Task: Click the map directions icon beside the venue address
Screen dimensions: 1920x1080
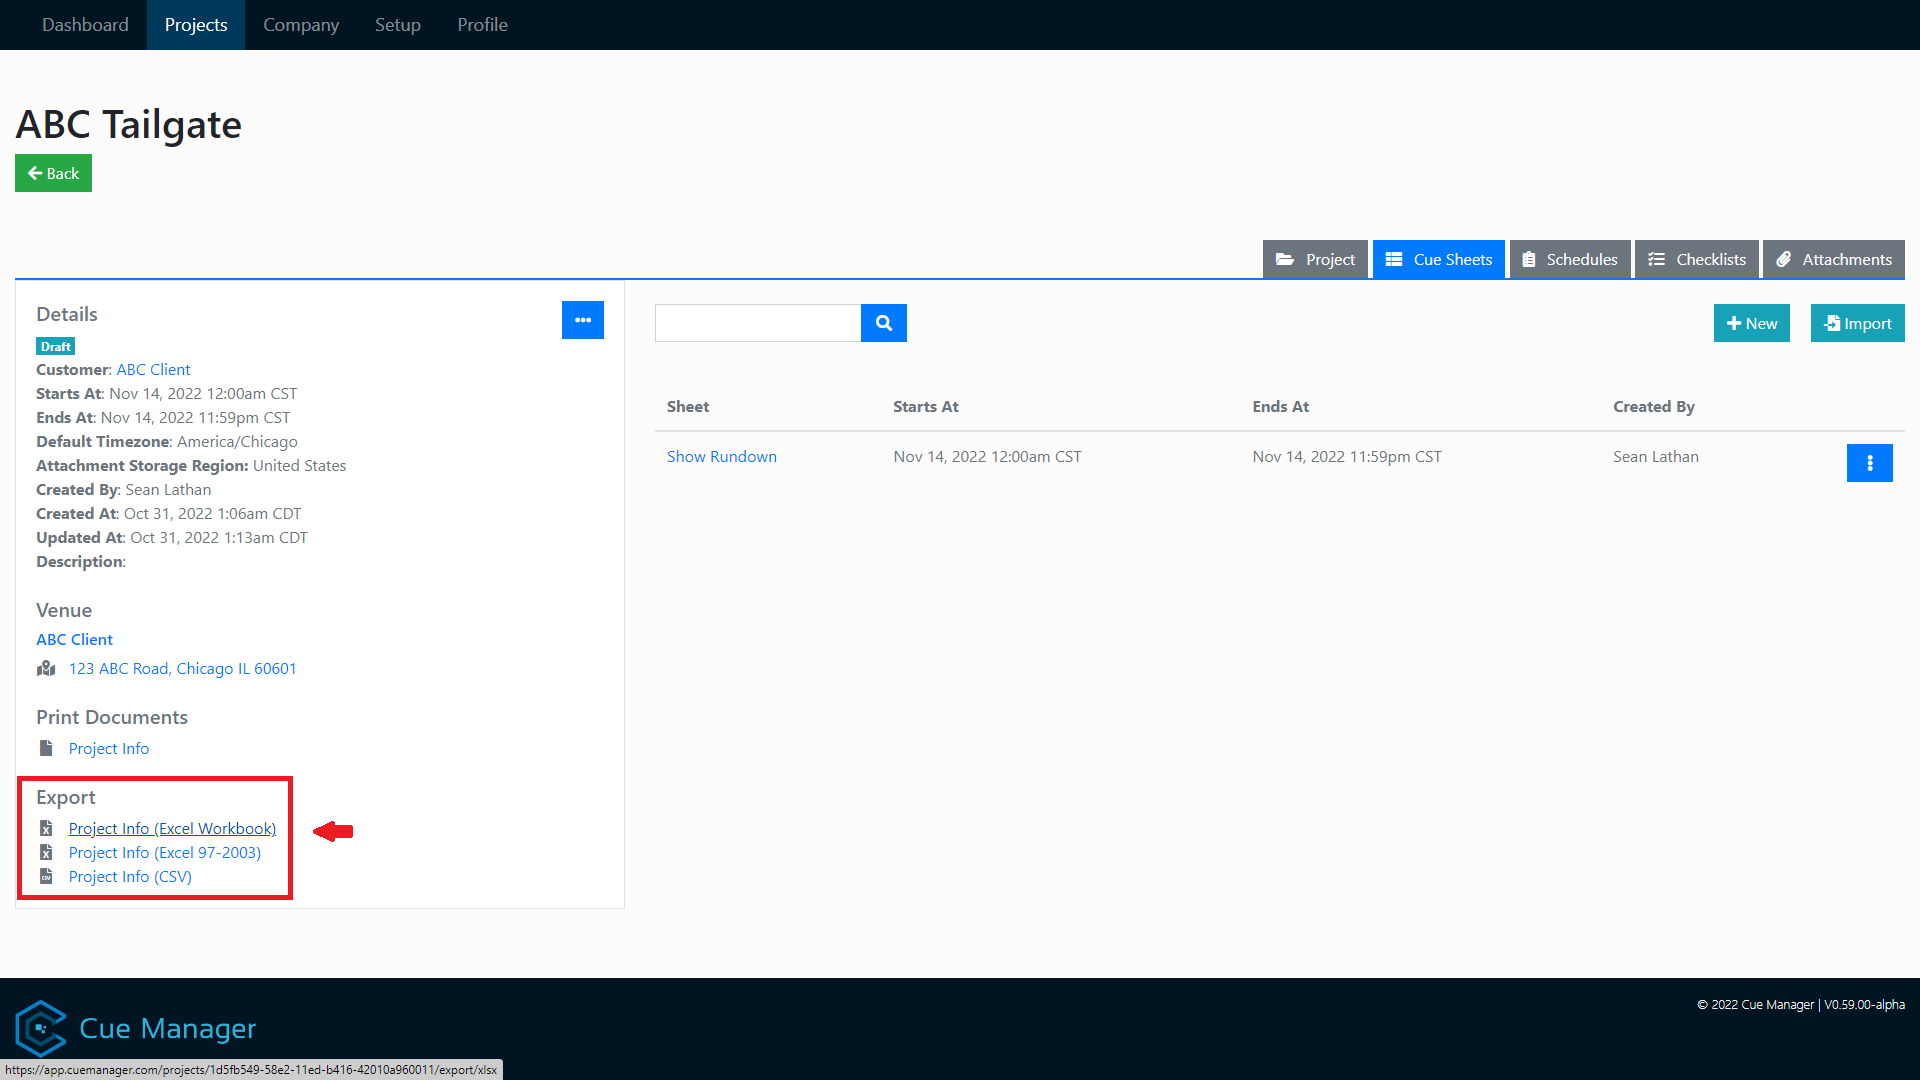Action: click(x=46, y=668)
